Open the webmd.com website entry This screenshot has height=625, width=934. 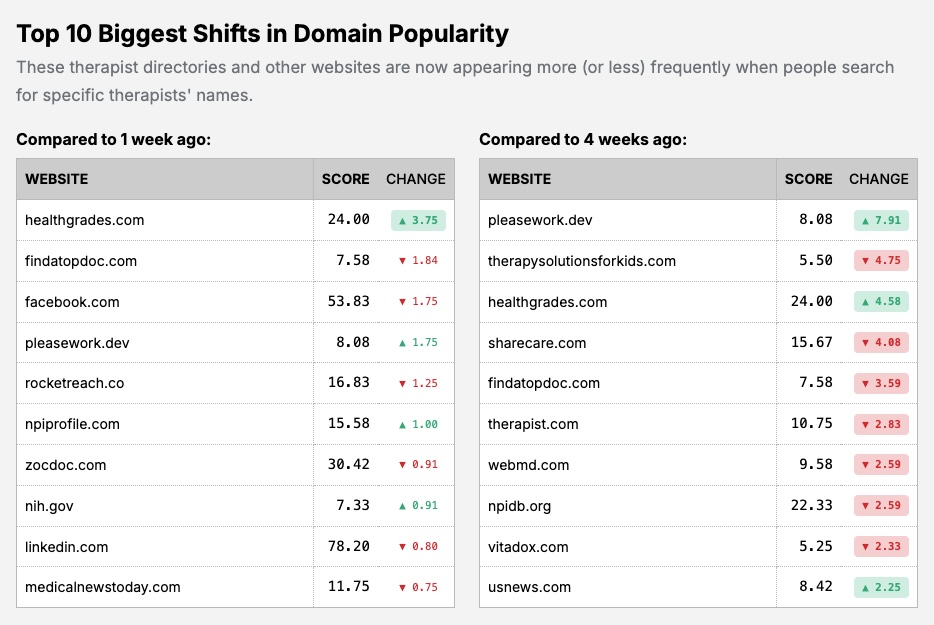click(x=529, y=465)
